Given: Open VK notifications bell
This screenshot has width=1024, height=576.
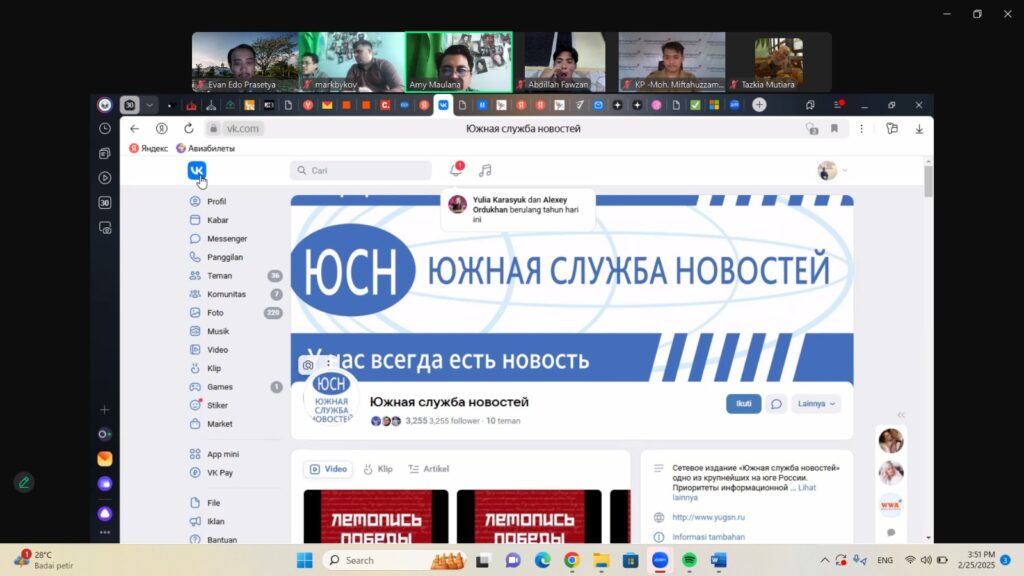Looking at the screenshot, I should (x=456, y=170).
